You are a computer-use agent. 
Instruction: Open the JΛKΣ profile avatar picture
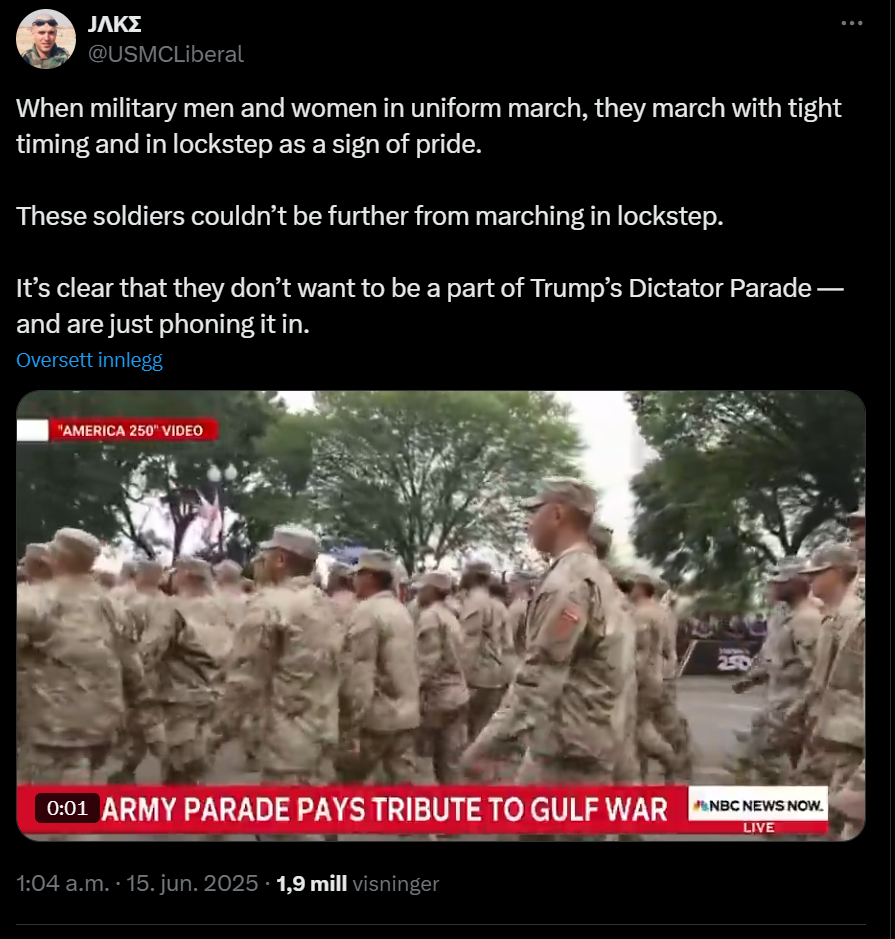[45, 40]
